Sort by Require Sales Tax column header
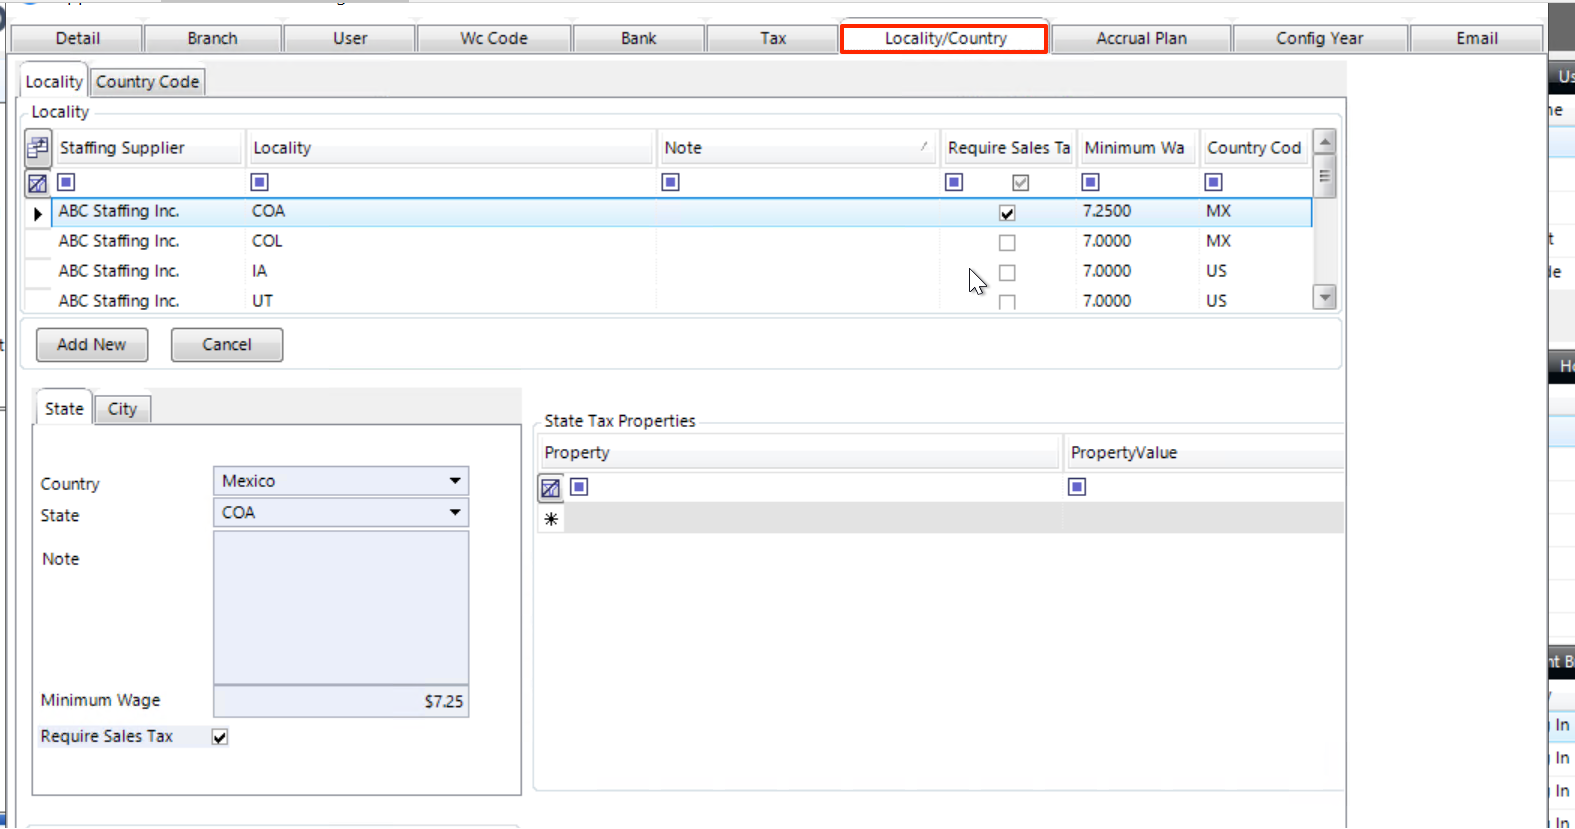The image size is (1575, 829). [x=1008, y=148]
